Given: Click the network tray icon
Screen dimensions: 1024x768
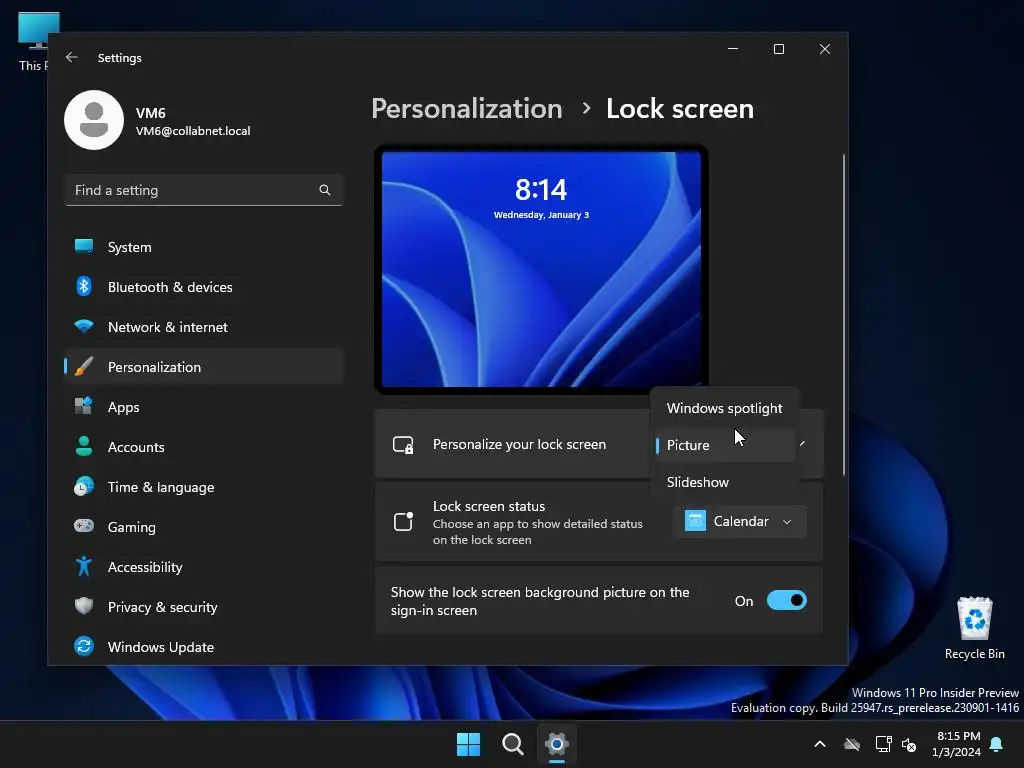Looking at the screenshot, I should point(883,744).
